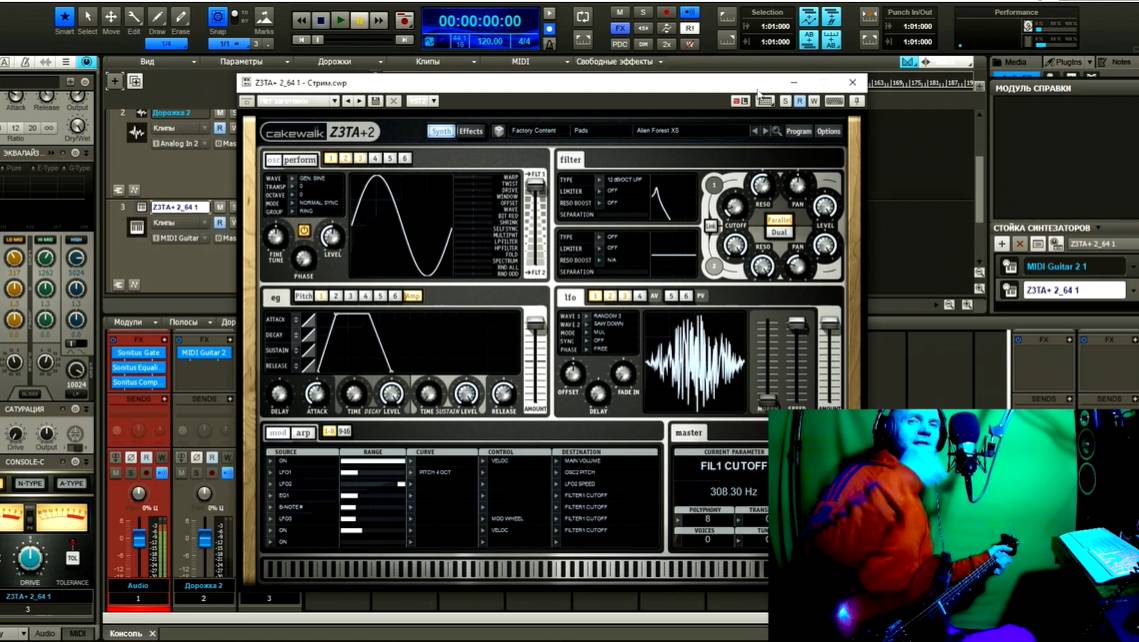Pause playback with yellow button
1139x642 pixels.
(359, 20)
